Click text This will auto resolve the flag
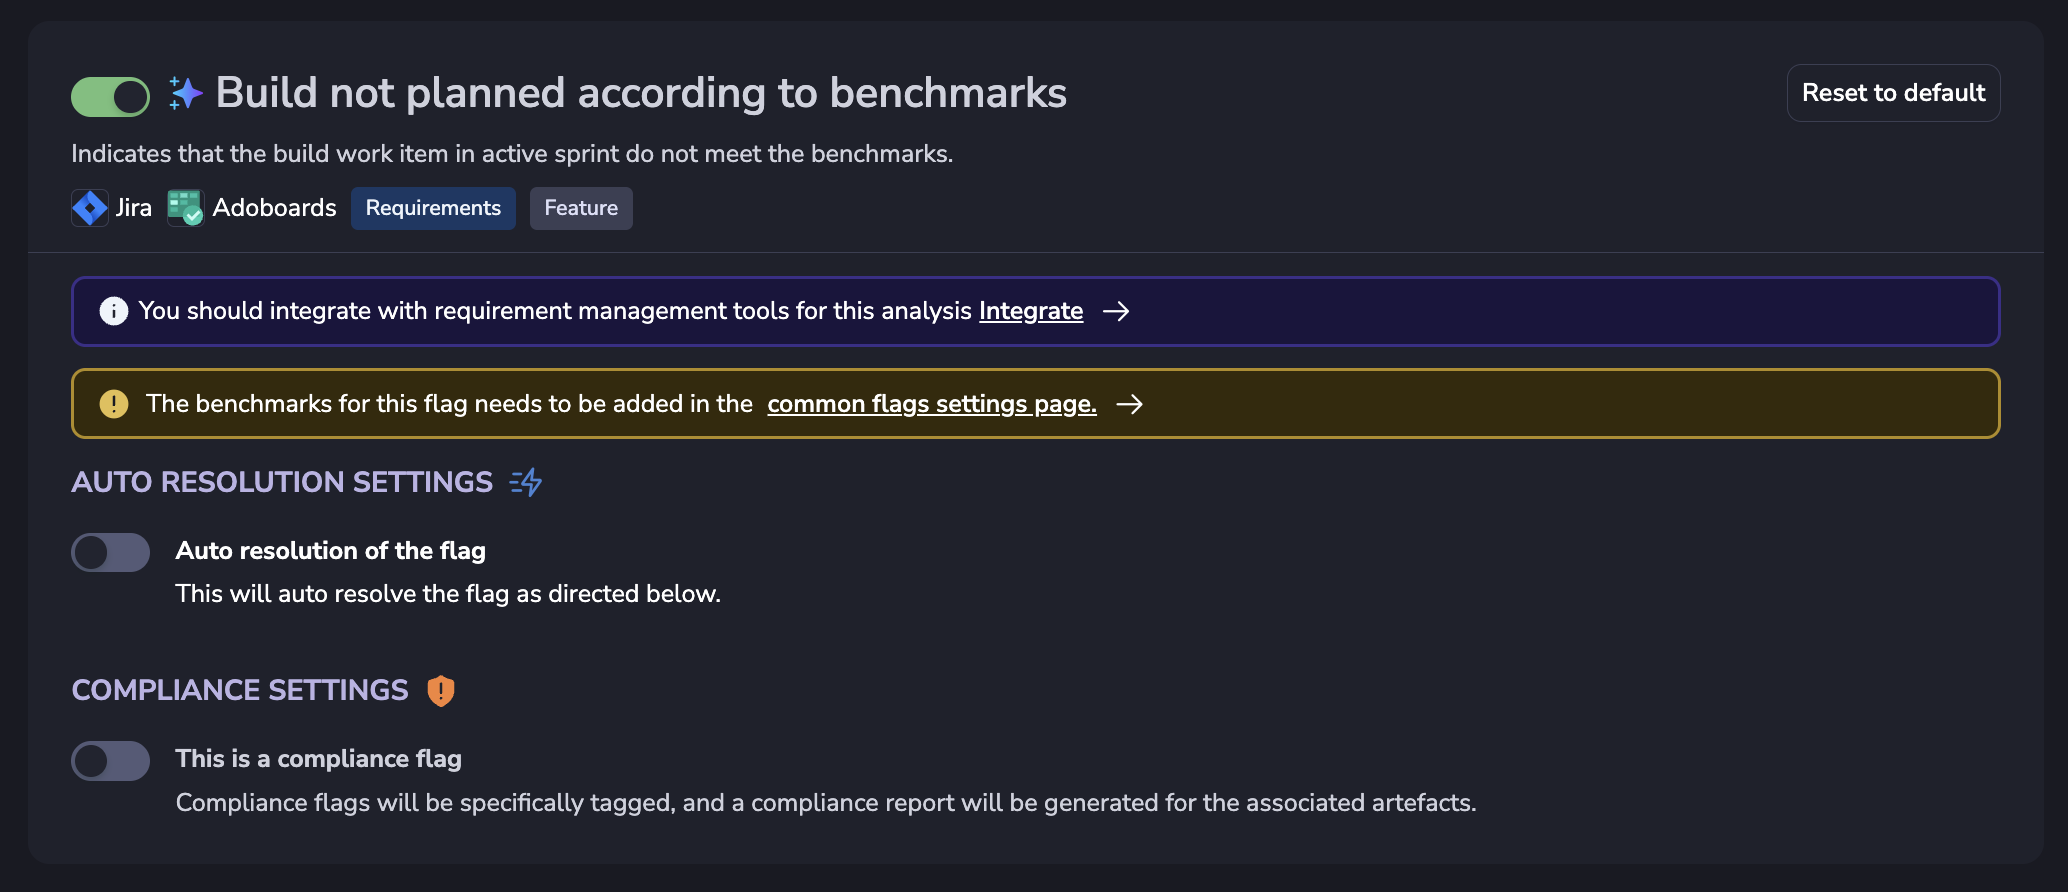This screenshot has width=2068, height=892. pos(448,594)
